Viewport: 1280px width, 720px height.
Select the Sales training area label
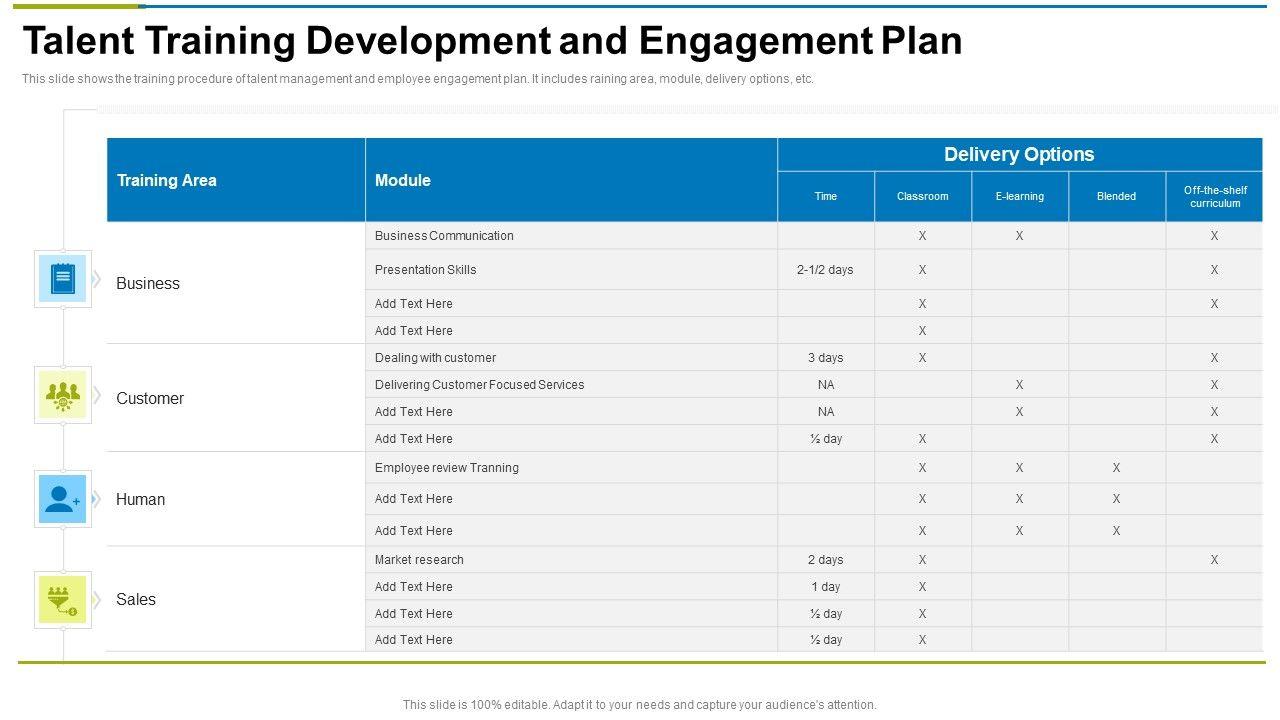pos(136,599)
